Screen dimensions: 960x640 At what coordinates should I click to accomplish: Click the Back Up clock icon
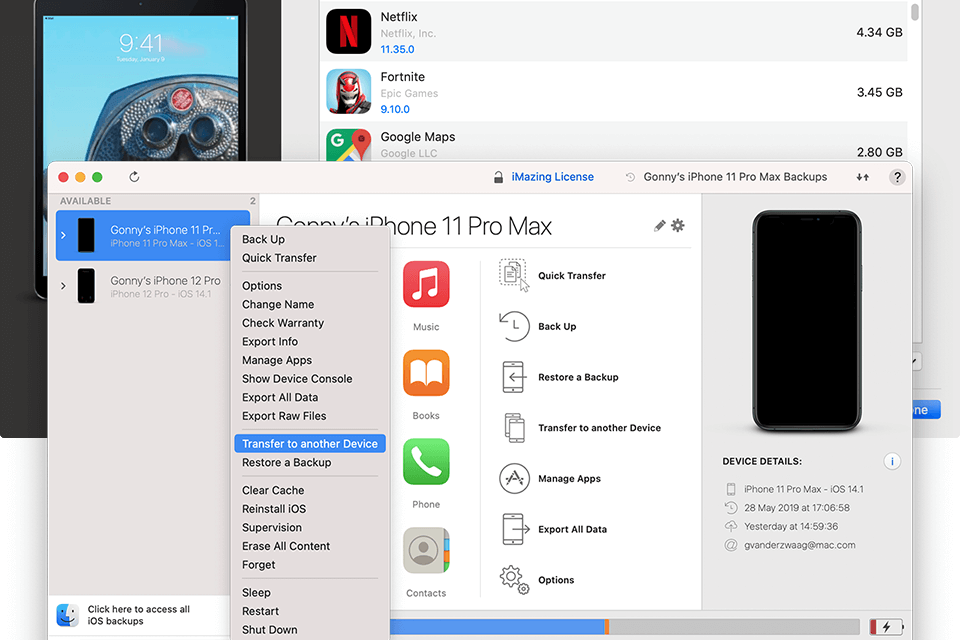point(514,326)
